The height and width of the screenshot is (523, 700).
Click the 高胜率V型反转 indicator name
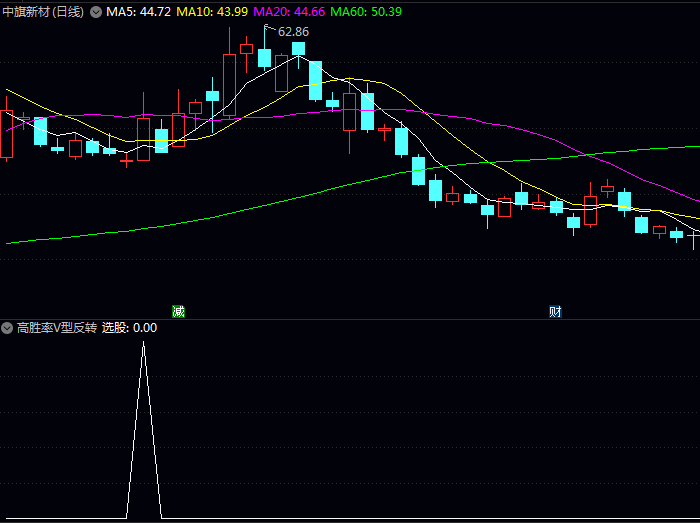pos(57,328)
